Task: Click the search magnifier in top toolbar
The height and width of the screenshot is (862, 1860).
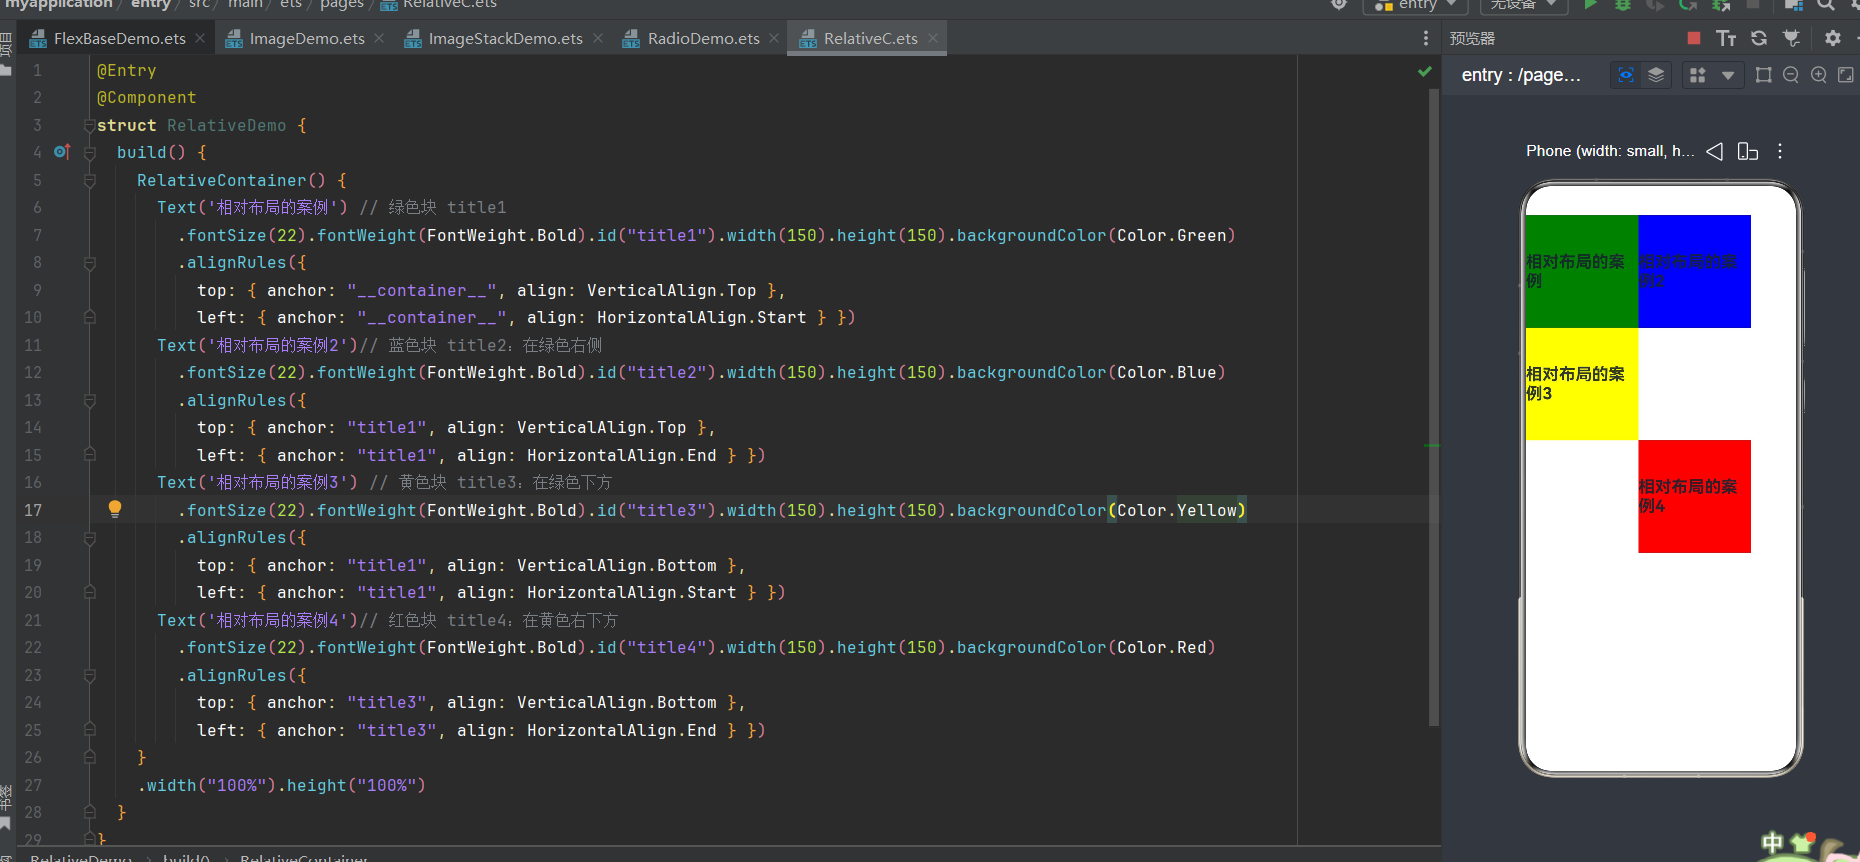Action: point(1826,5)
